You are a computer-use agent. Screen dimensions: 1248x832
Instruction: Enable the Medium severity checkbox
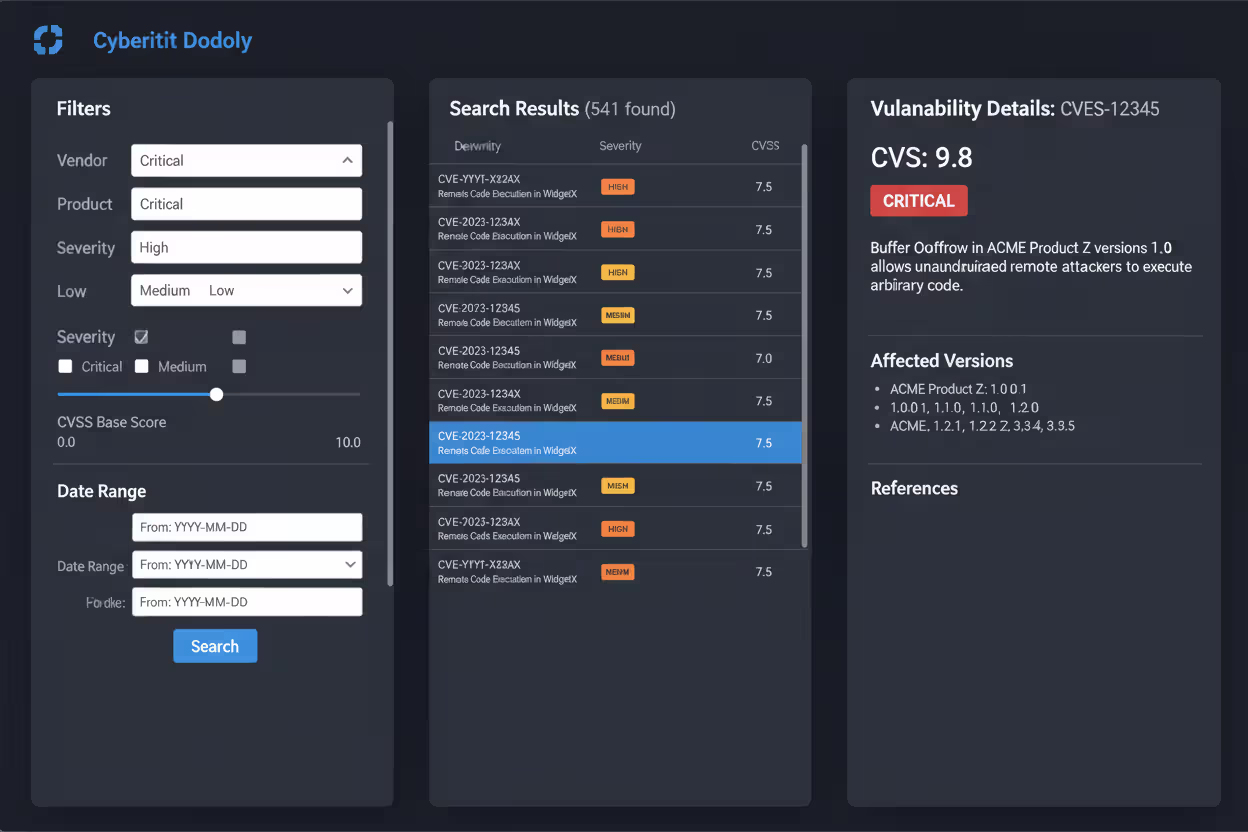[140, 366]
